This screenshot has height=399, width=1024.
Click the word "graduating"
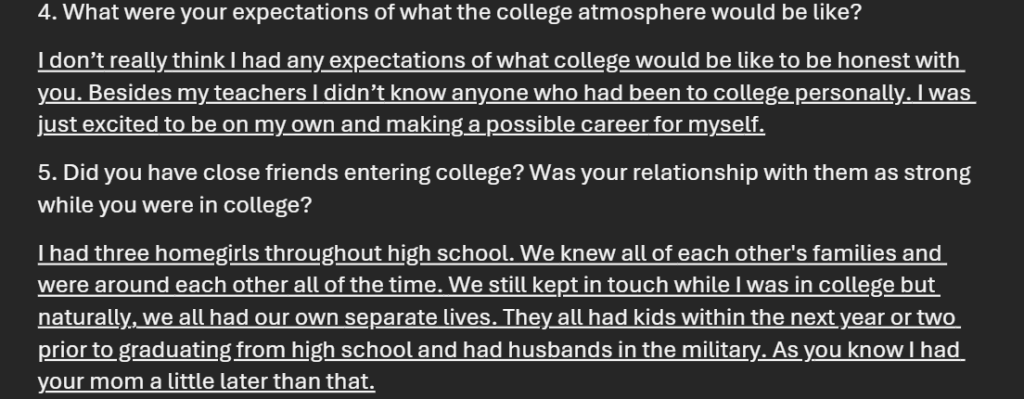tap(174, 351)
